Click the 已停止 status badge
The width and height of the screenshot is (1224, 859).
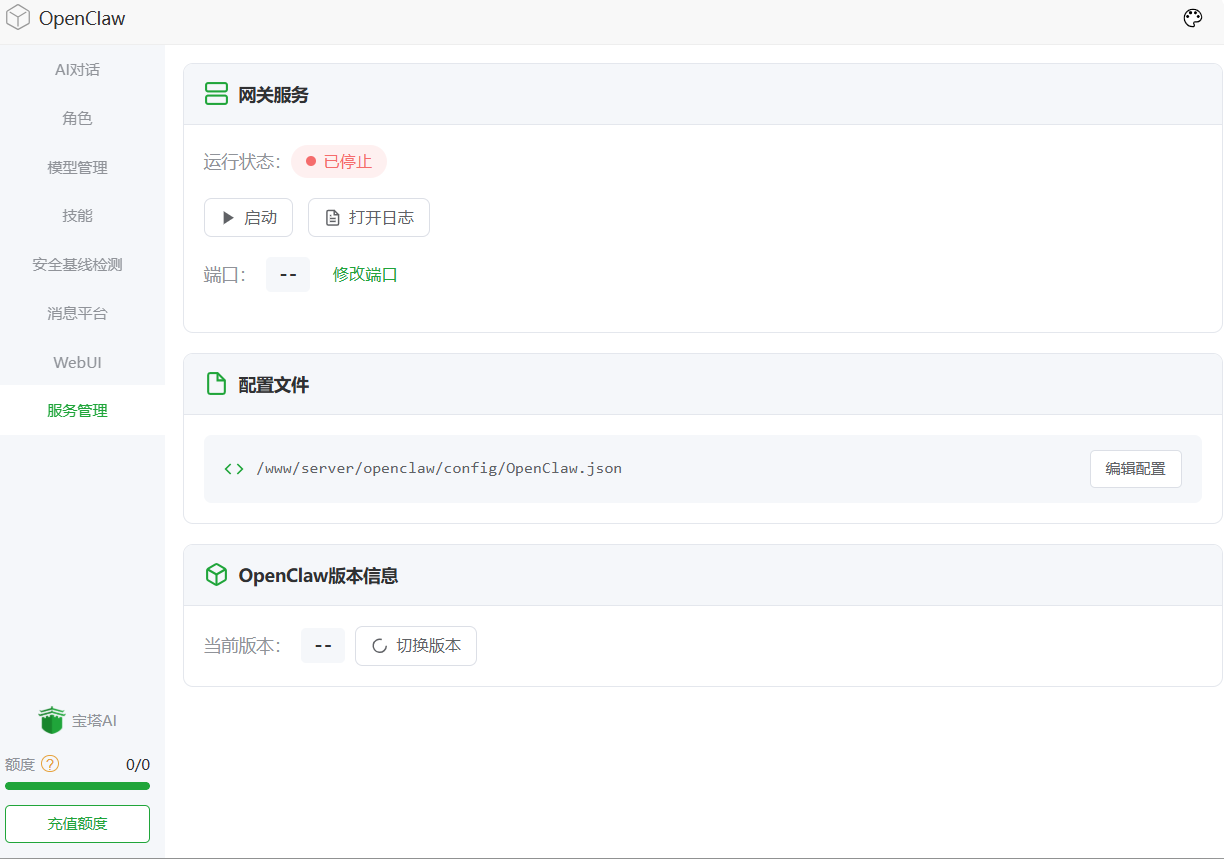(x=339, y=162)
